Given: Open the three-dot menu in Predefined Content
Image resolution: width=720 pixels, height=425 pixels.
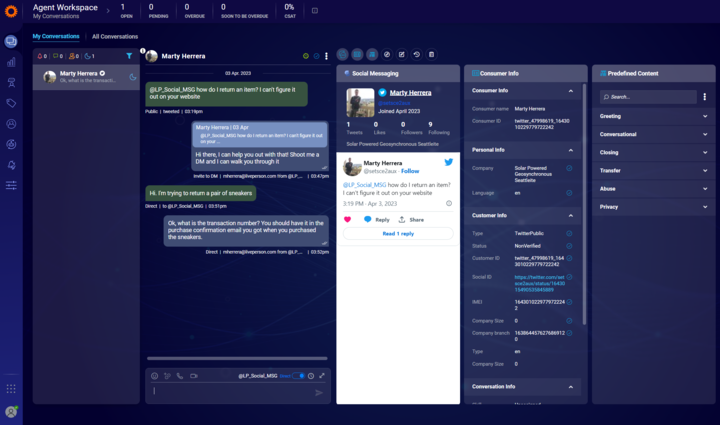Looking at the screenshot, I should 704,97.
